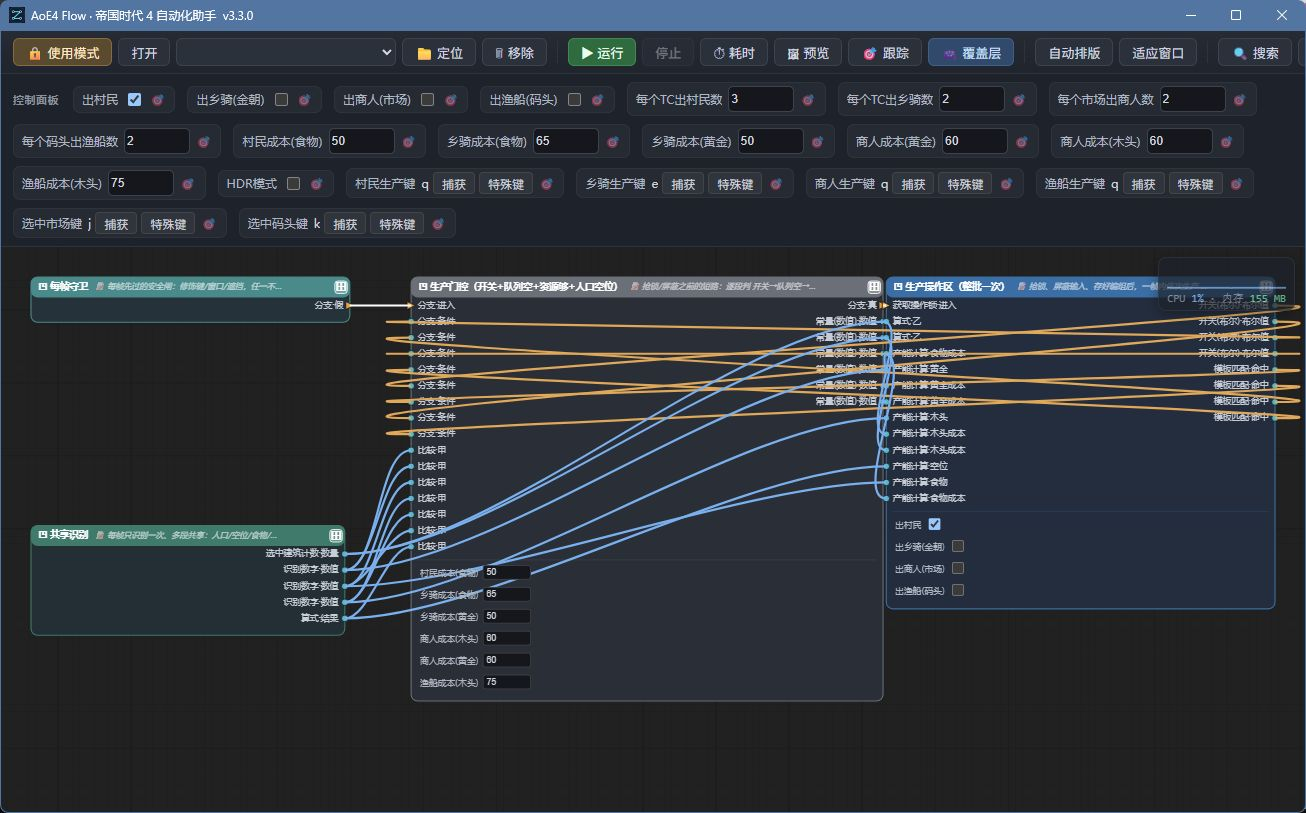Click the 使用模式 toolbar button

tap(63, 53)
